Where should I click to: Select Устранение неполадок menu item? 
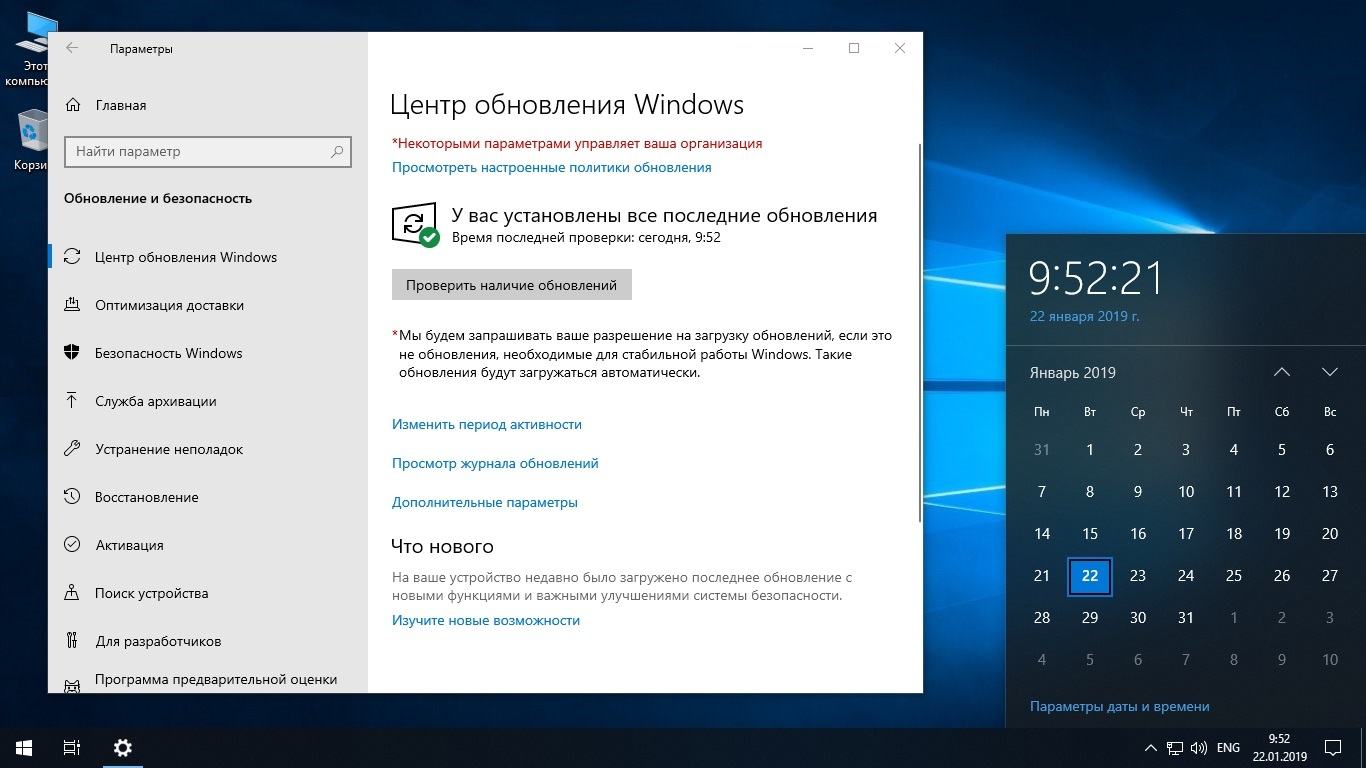[208, 449]
